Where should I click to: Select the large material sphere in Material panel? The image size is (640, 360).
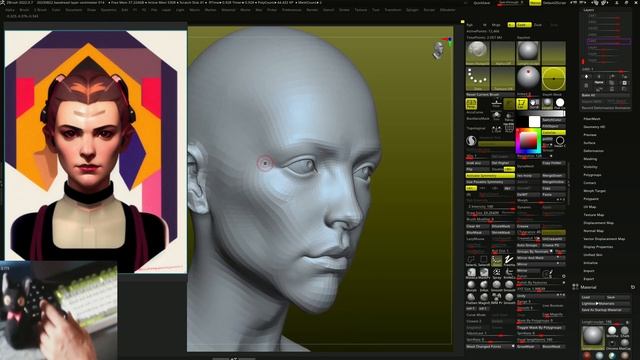click(x=593, y=337)
